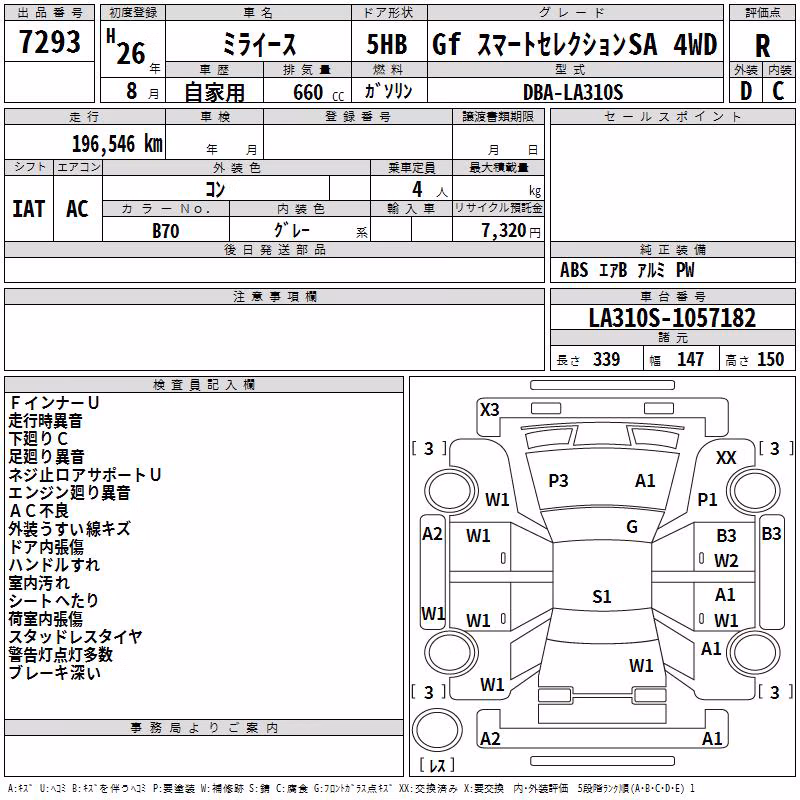The height and width of the screenshot is (800, 800).
Task: Select the 後日発送部品 section header
Action: coord(274,249)
